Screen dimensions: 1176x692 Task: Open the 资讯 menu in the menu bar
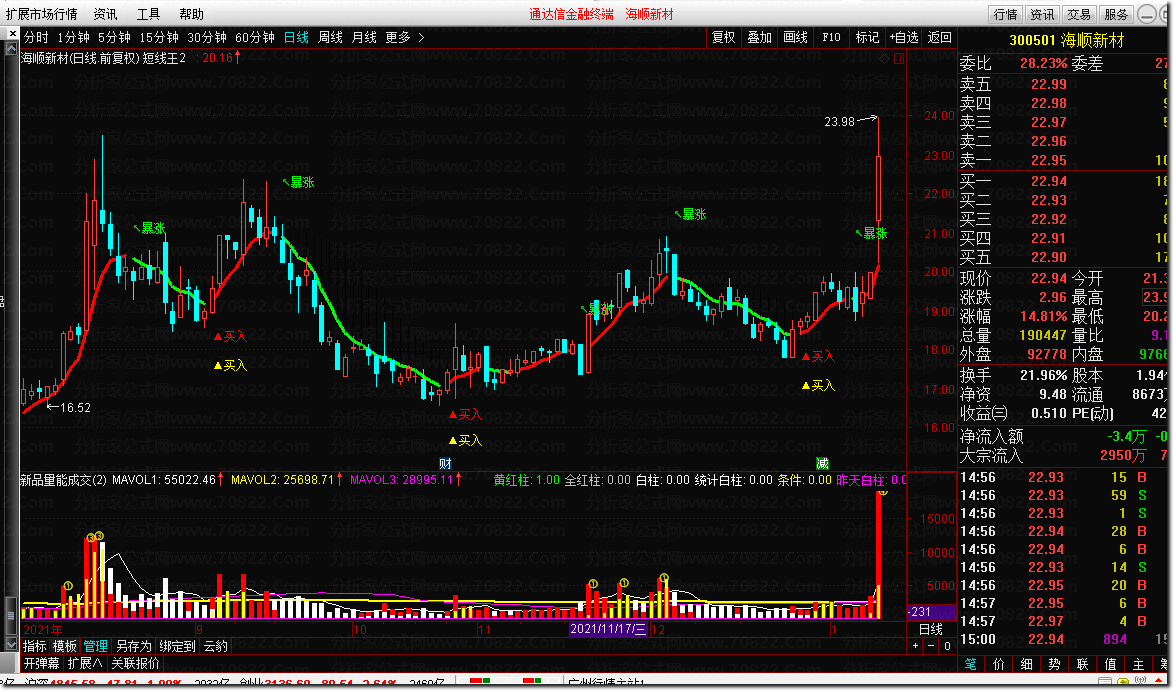[x=105, y=13]
